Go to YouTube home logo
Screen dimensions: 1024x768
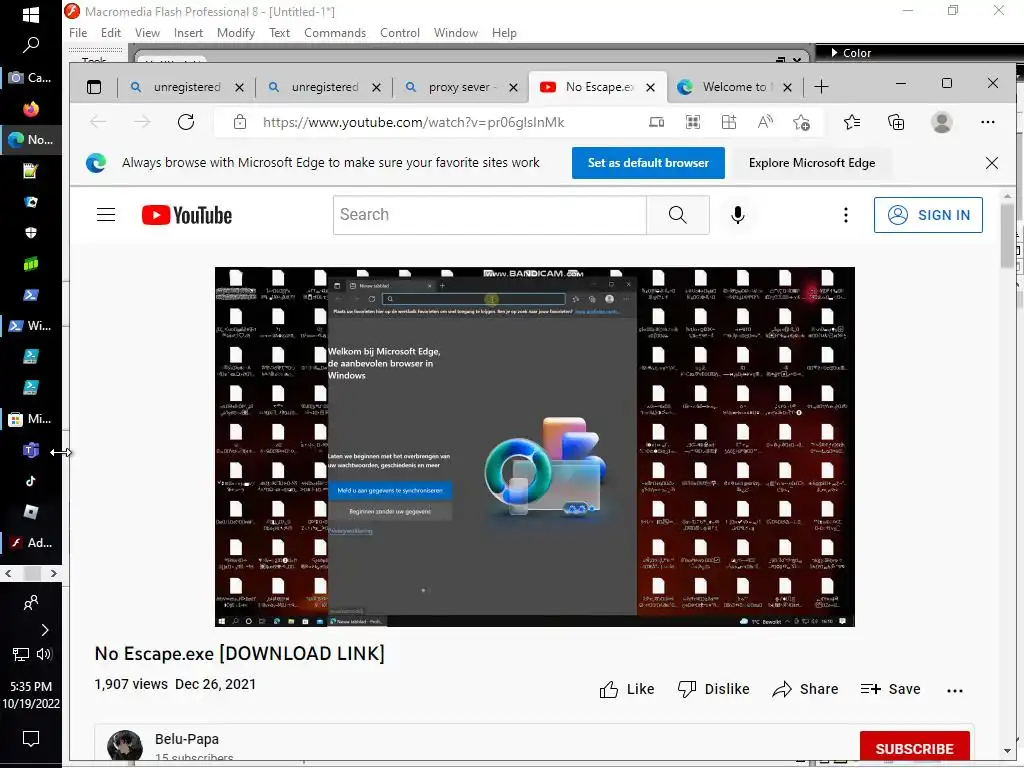187,215
